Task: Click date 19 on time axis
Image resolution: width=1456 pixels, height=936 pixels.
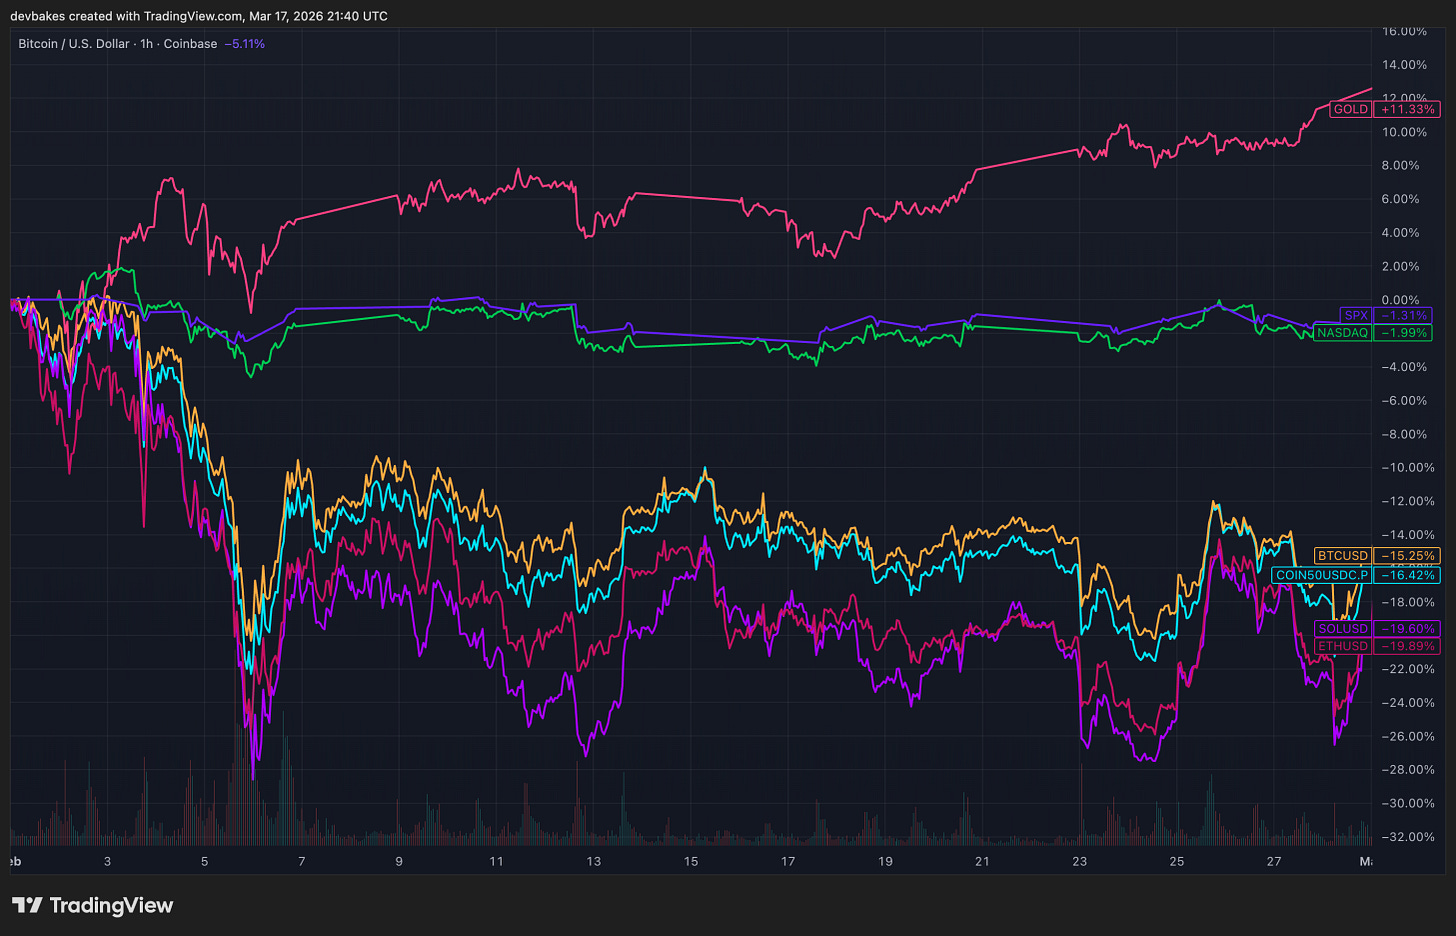Action: 885,861
